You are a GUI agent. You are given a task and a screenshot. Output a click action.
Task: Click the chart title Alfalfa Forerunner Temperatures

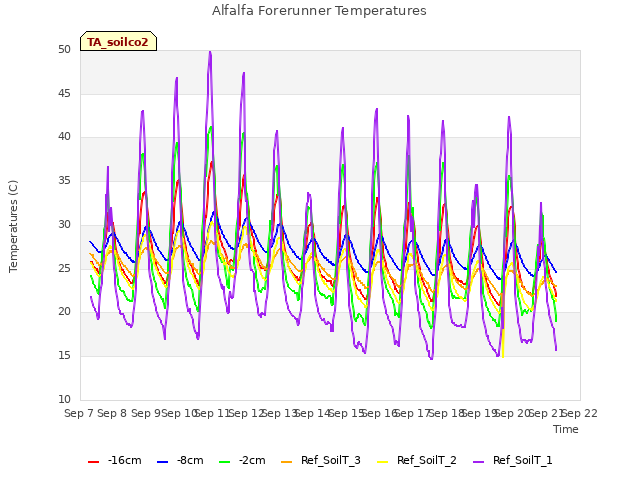[x=319, y=11]
